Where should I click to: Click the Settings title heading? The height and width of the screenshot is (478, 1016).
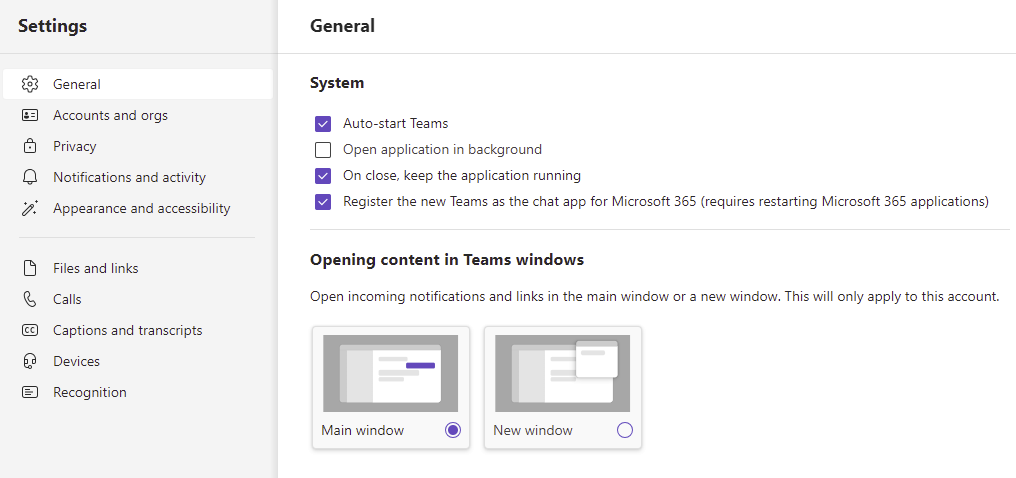[52, 26]
